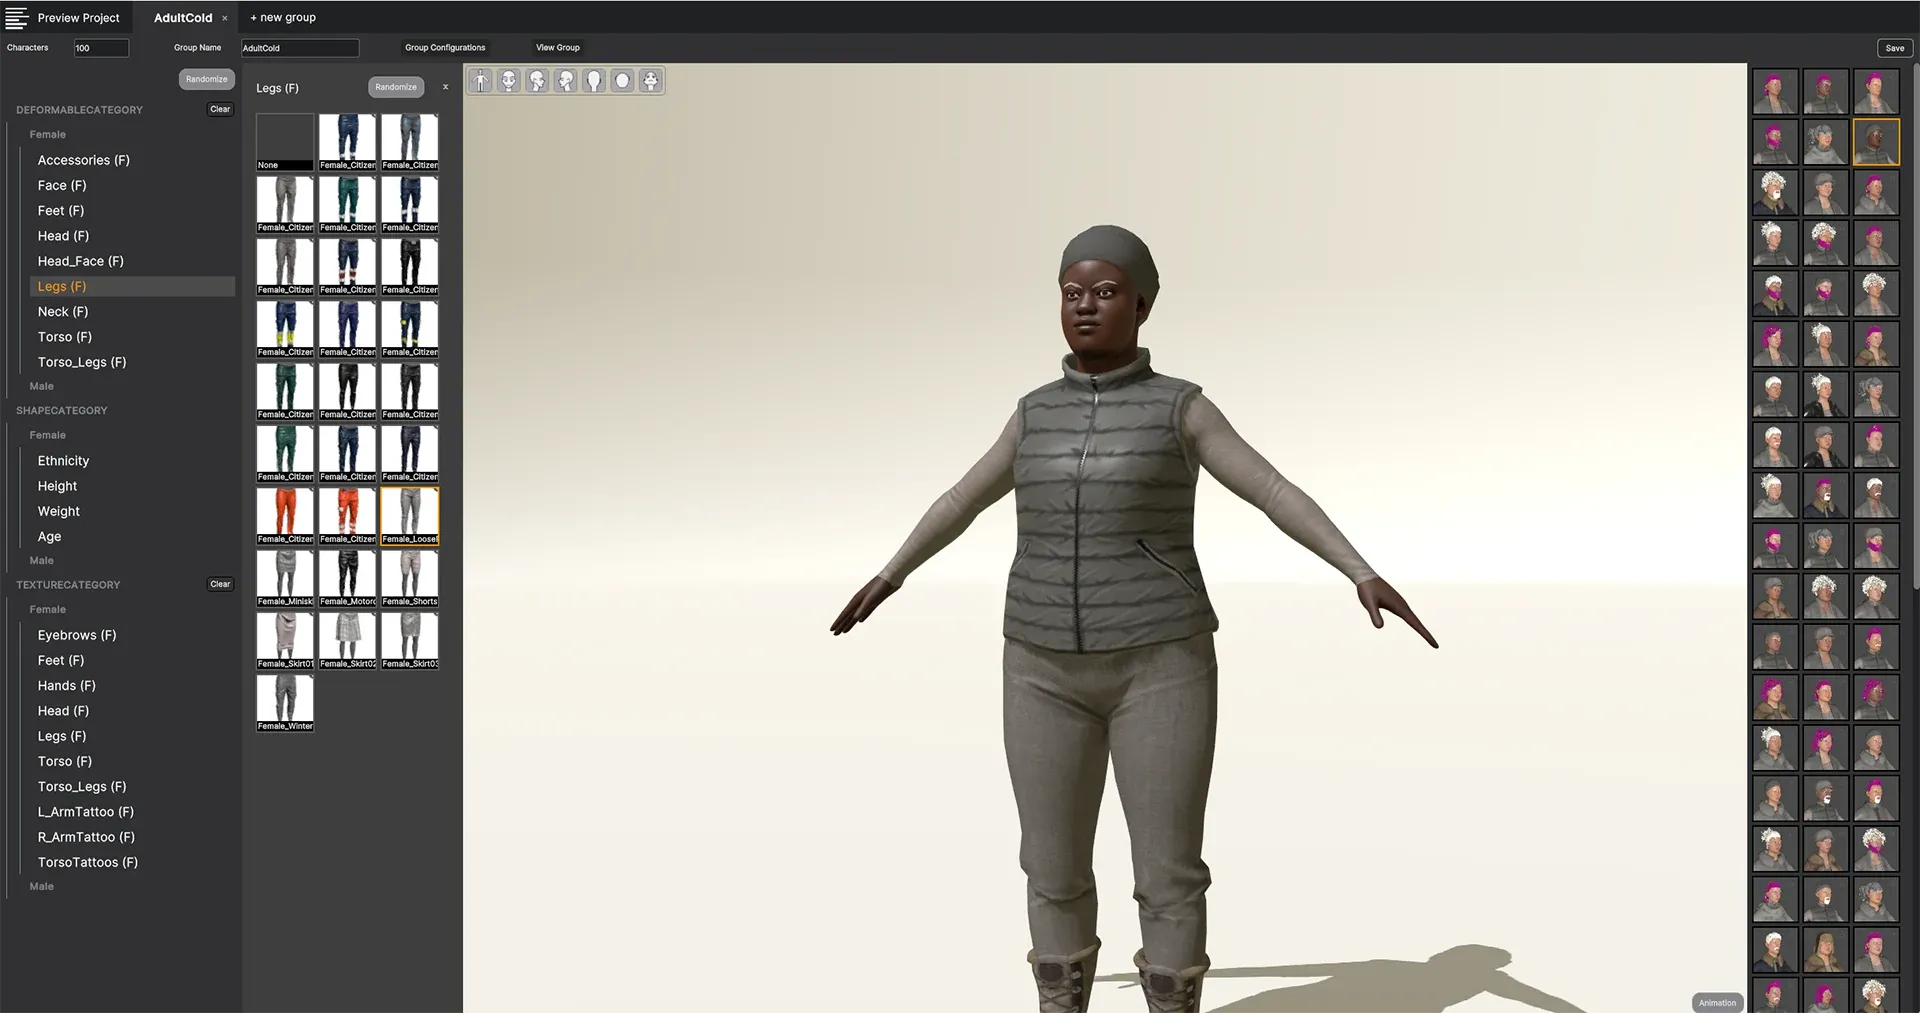
Task: Collapse the Female group under TEXTURECATEGORY
Action: point(48,609)
